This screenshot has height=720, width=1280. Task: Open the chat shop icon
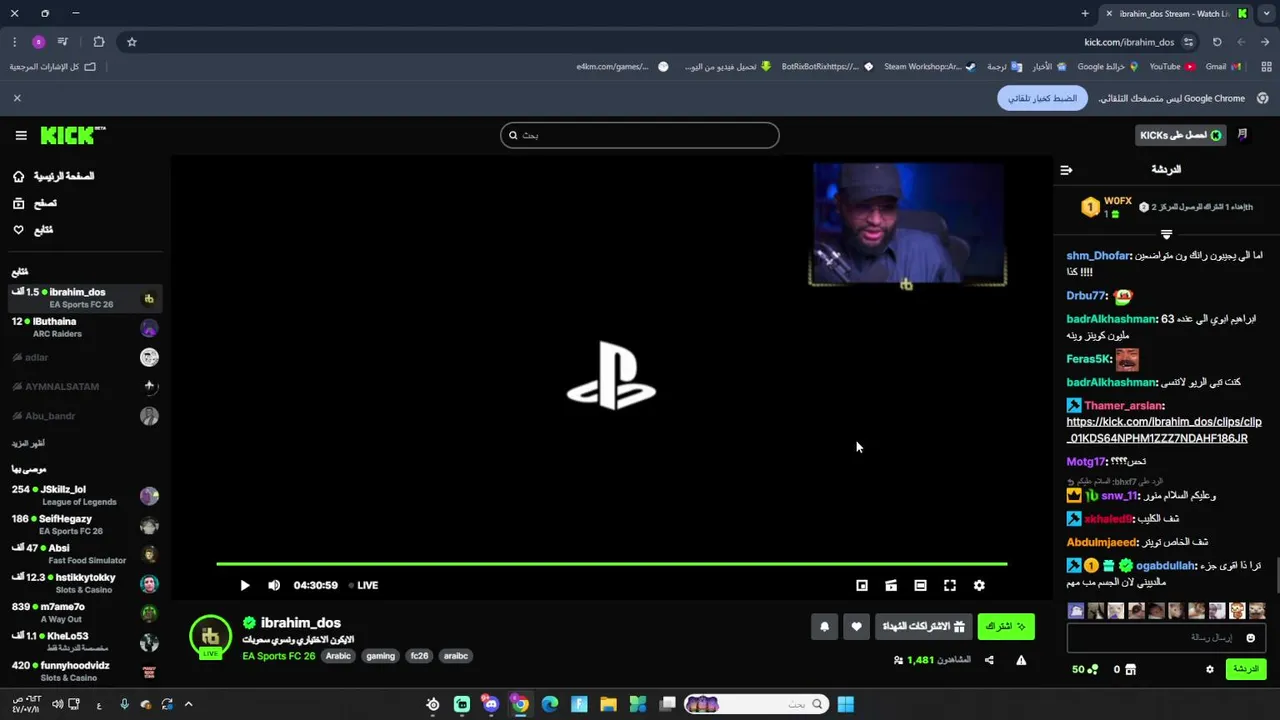pyautogui.click(x=1131, y=669)
